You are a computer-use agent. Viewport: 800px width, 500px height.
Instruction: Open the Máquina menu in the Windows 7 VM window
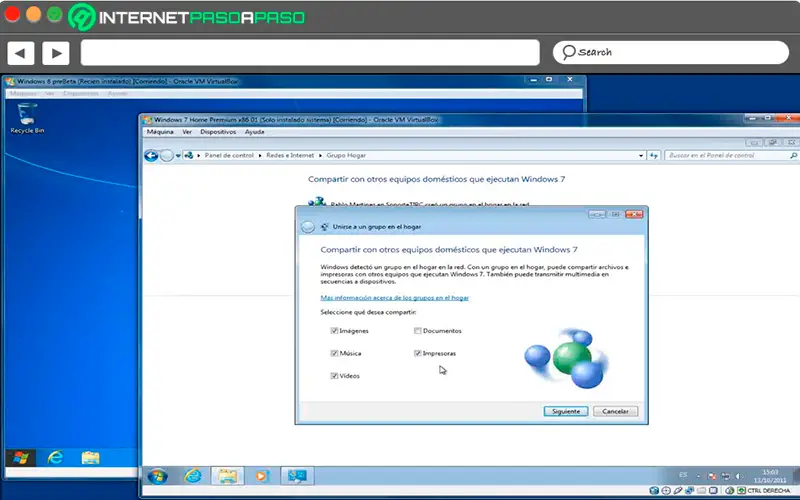click(160, 132)
